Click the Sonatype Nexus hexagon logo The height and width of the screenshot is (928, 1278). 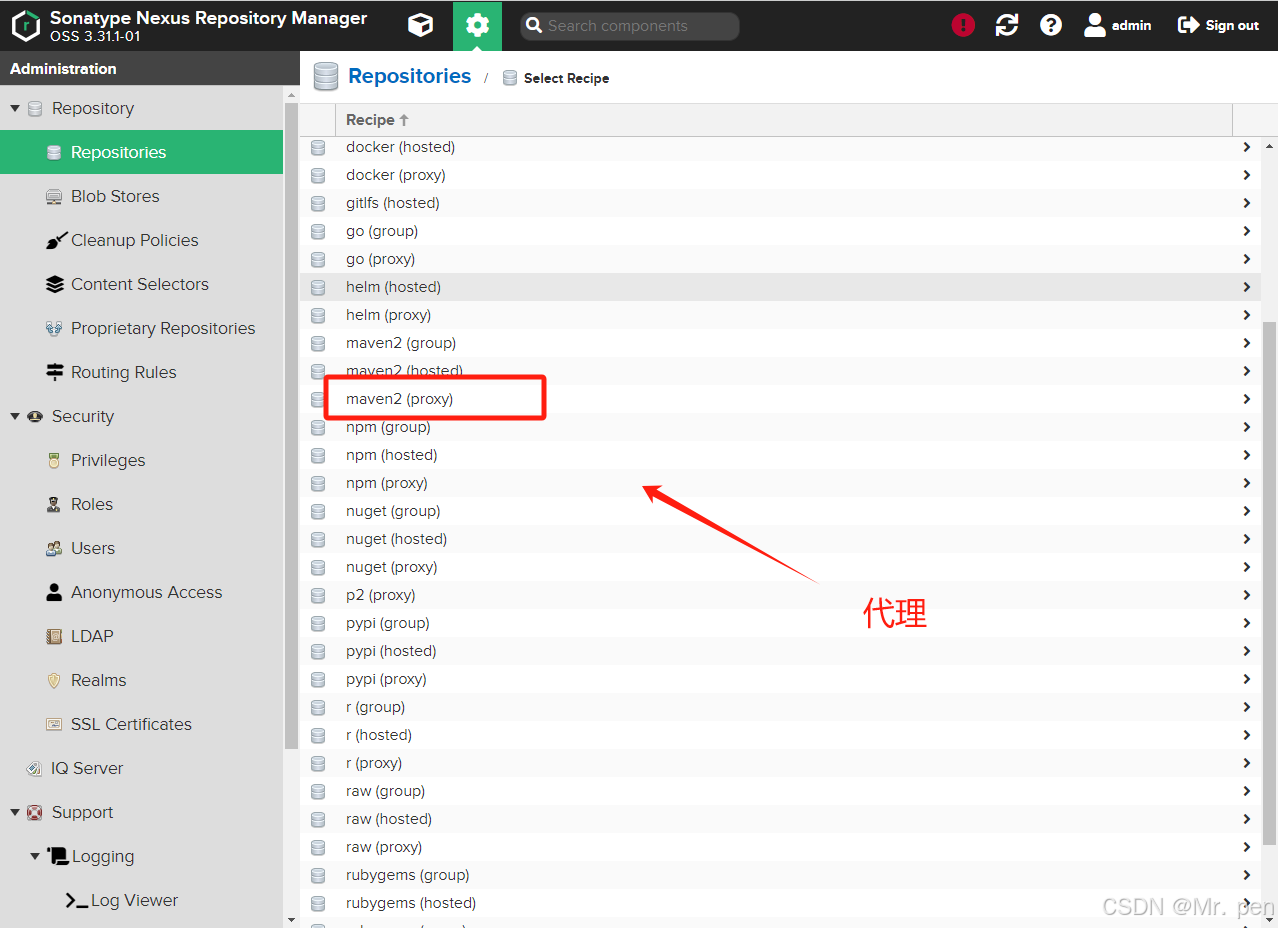click(x=26, y=26)
